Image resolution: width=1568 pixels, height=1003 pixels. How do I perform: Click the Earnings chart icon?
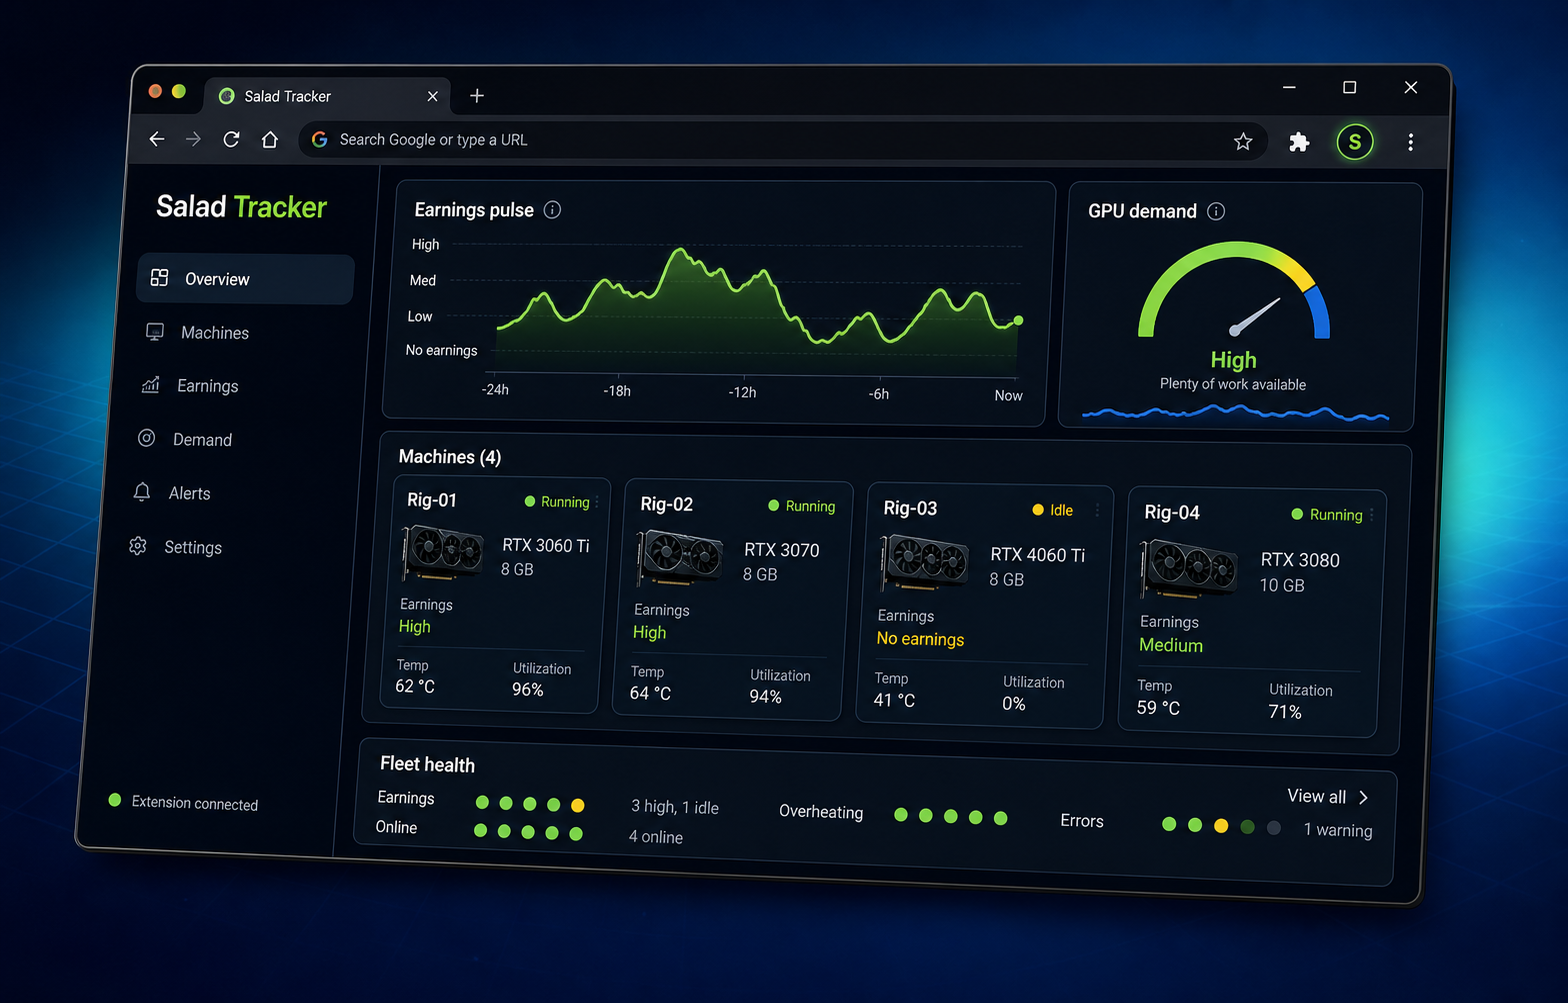coord(151,384)
